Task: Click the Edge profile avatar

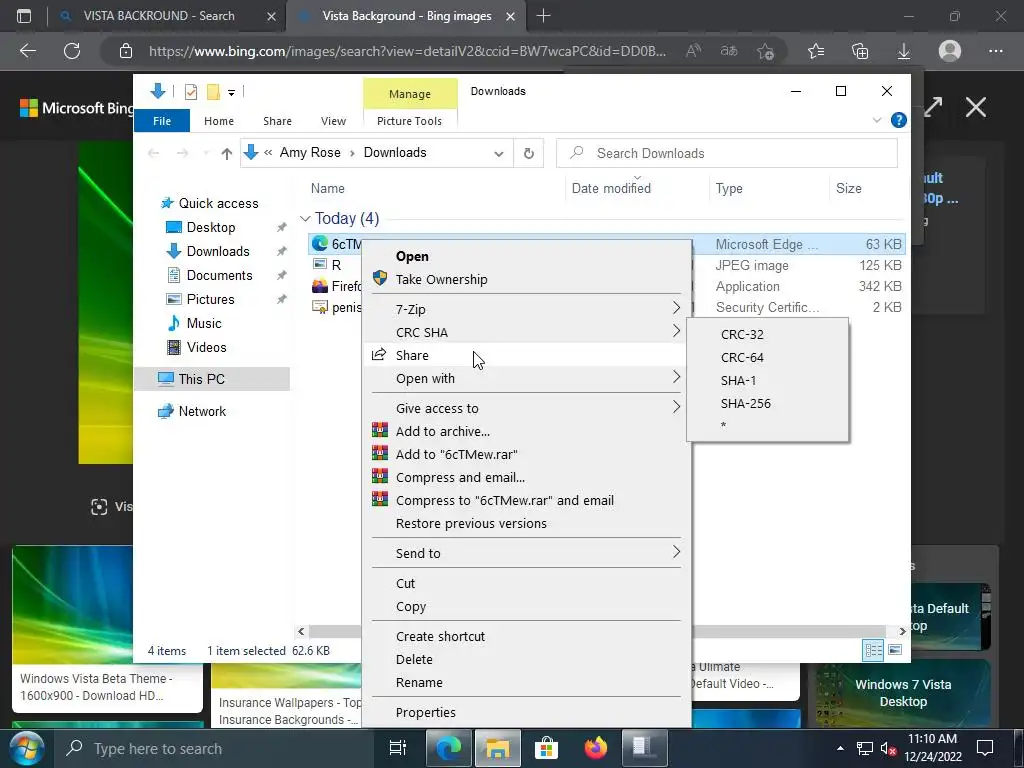Action: [x=950, y=51]
